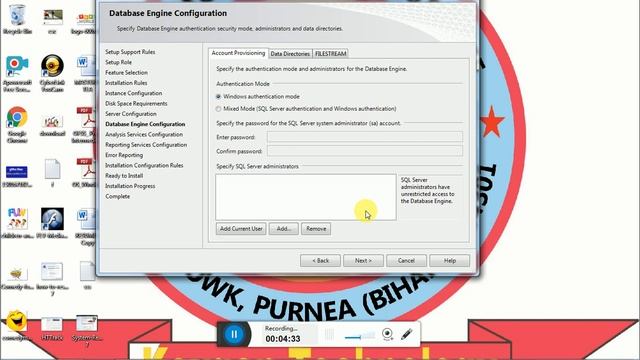Open the blank file icon below download
Screen dimensions: 640x360
pyautogui.click(x=52, y=173)
